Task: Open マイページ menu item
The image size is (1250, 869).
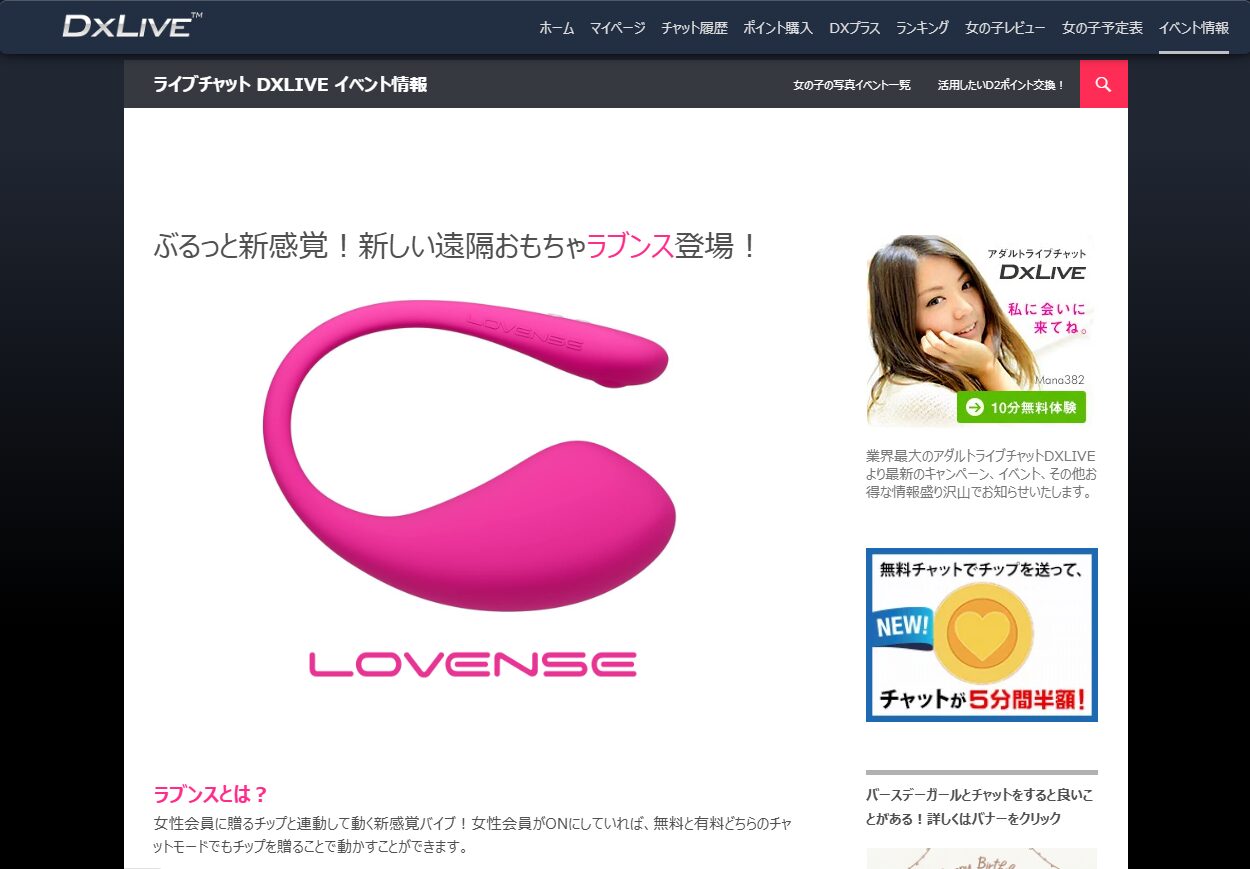Action: [618, 28]
